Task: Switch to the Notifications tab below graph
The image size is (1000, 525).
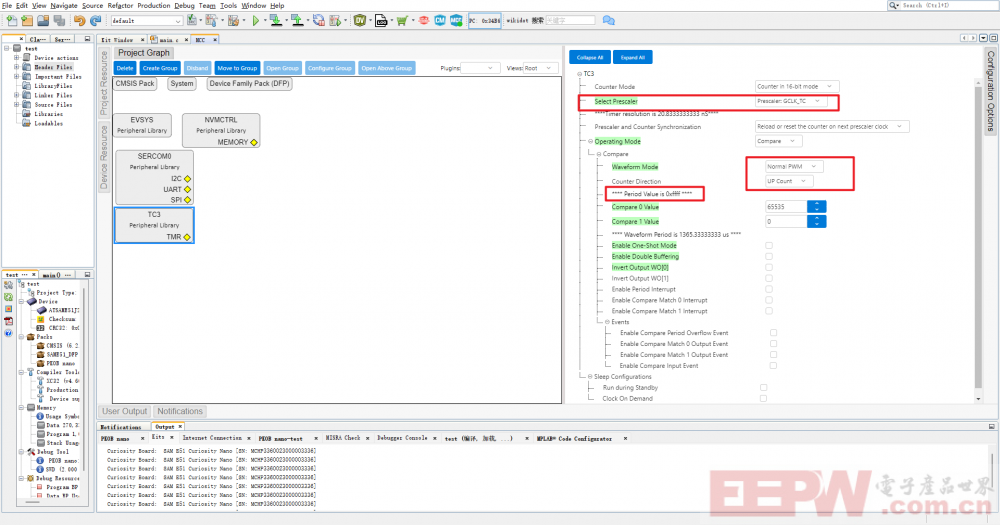Action: (180, 411)
